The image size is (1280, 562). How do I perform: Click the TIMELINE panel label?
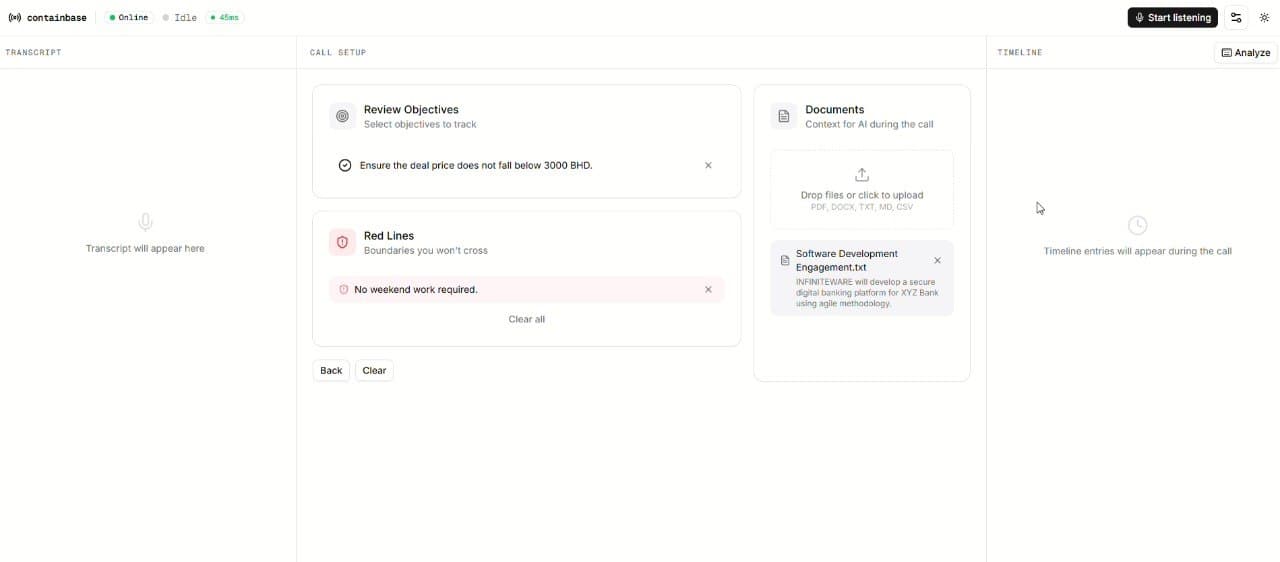1020,52
